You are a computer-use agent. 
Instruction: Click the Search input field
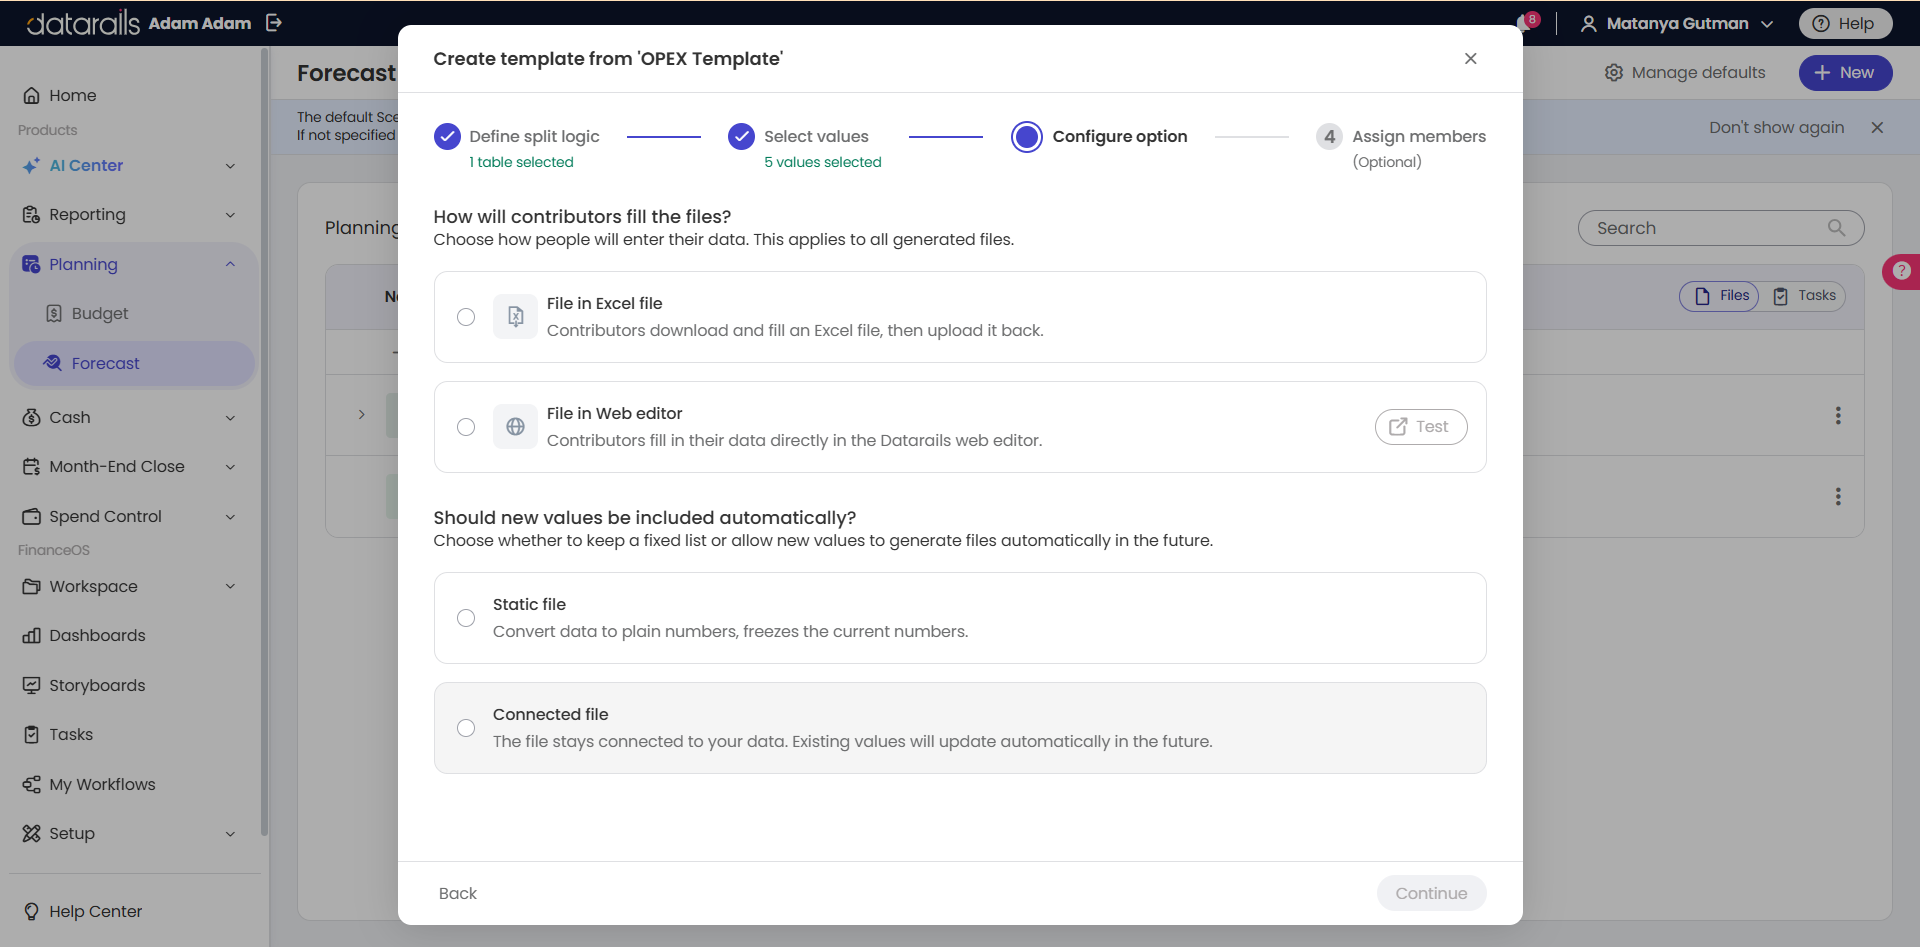point(1720,228)
